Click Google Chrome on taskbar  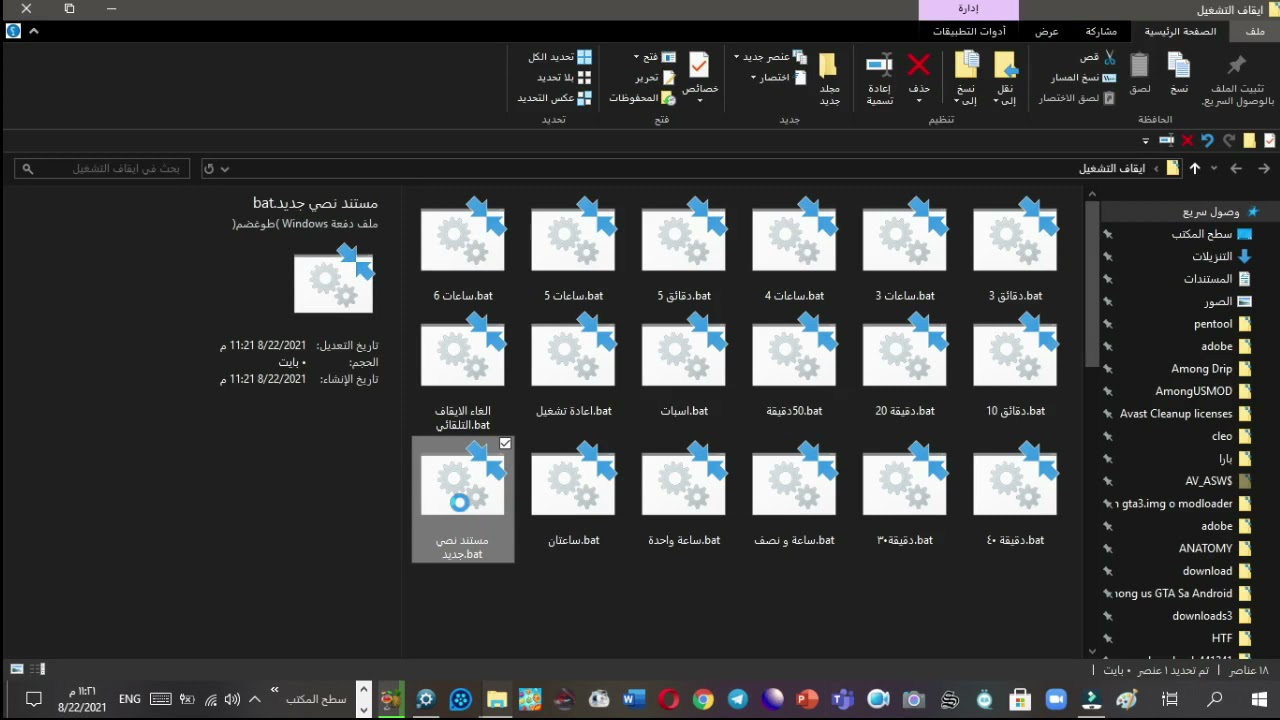pos(703,700)
